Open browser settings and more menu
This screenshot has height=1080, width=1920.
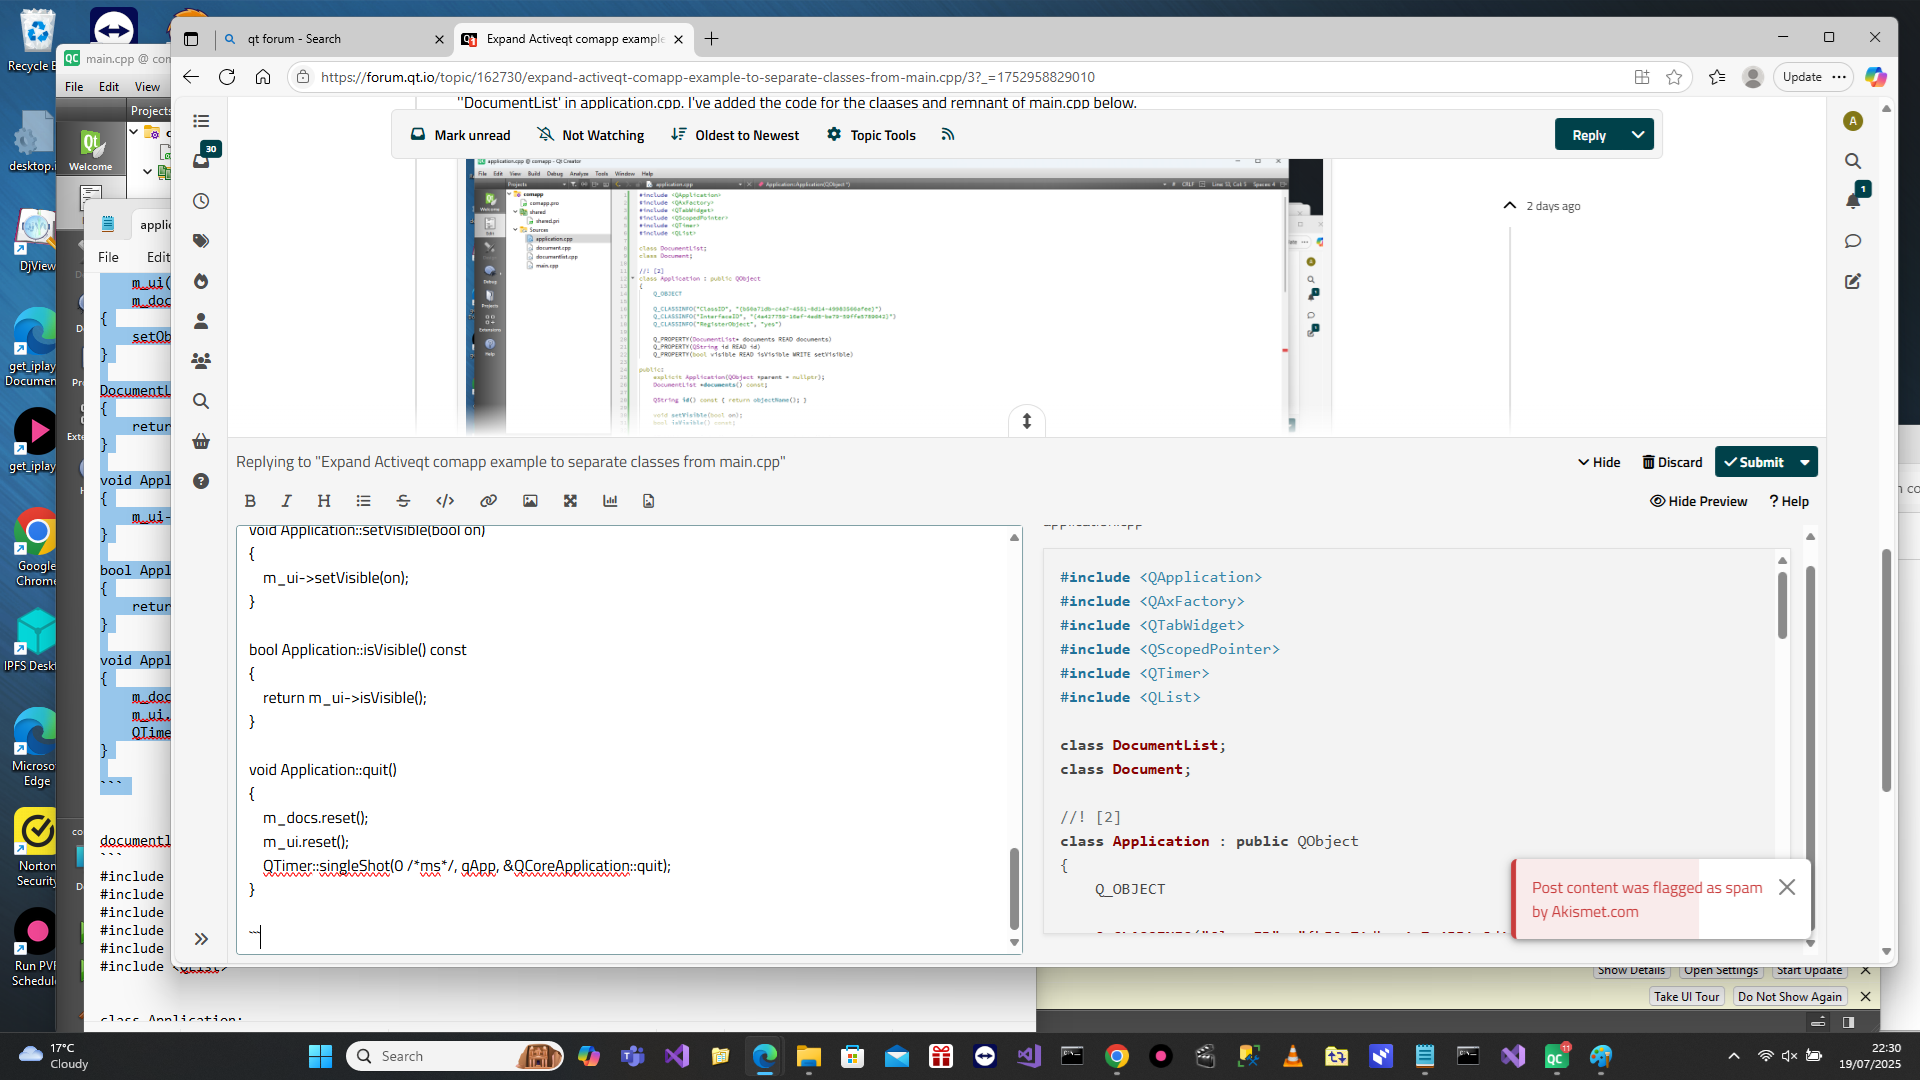(1839, 77)
